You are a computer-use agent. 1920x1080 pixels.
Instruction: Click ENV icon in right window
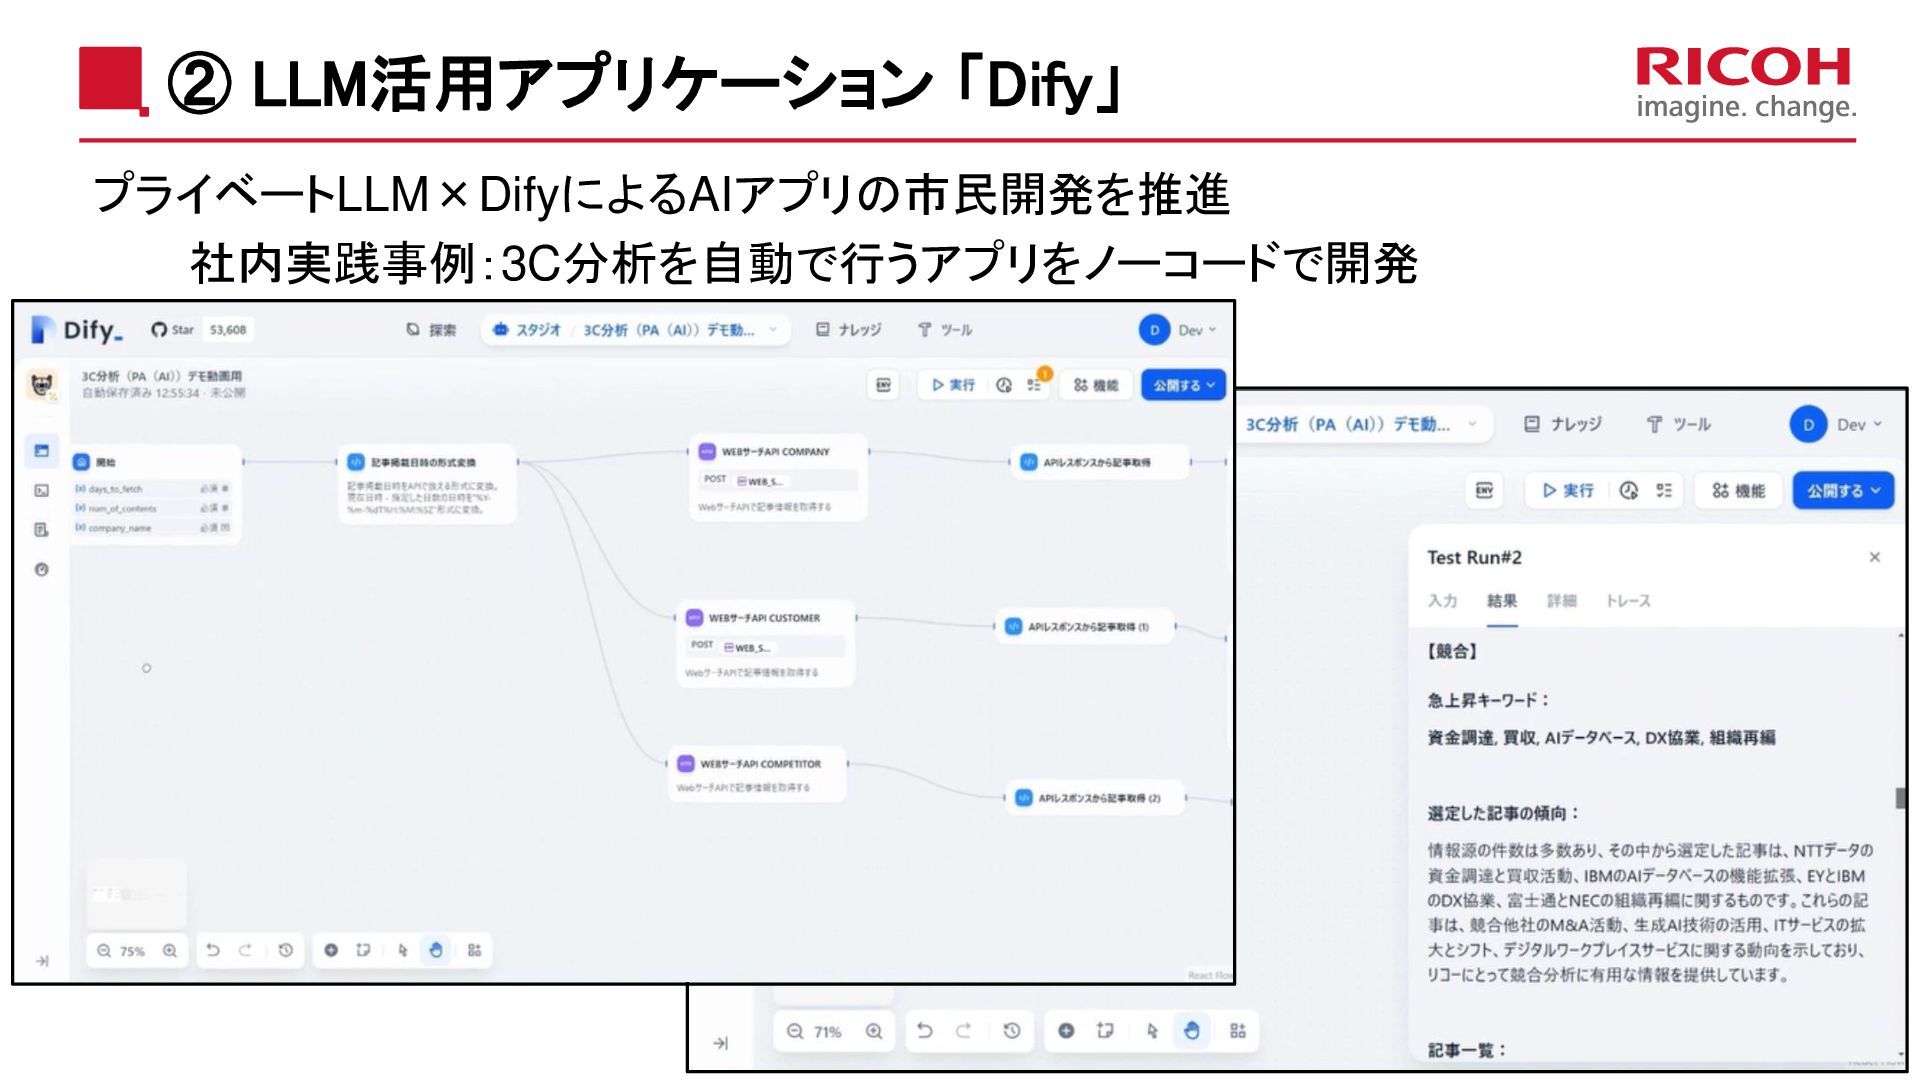tap(1485, 490)
